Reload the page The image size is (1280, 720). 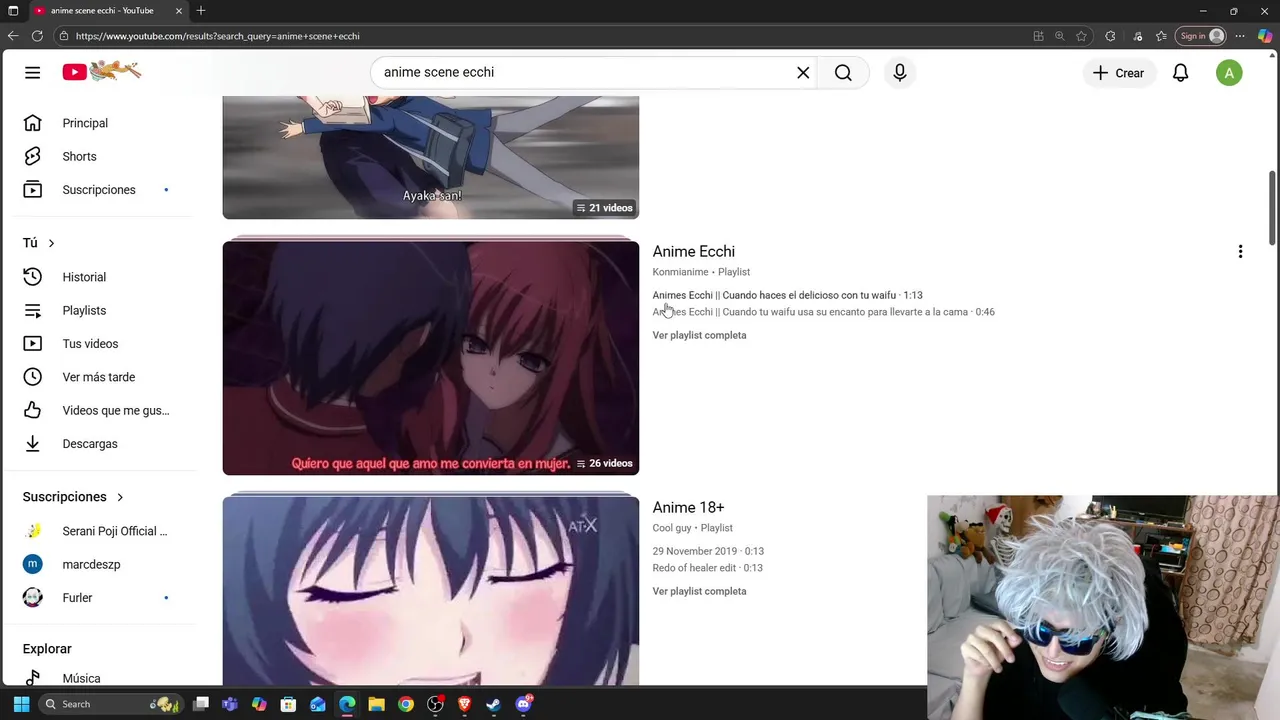tap(37, 36)
